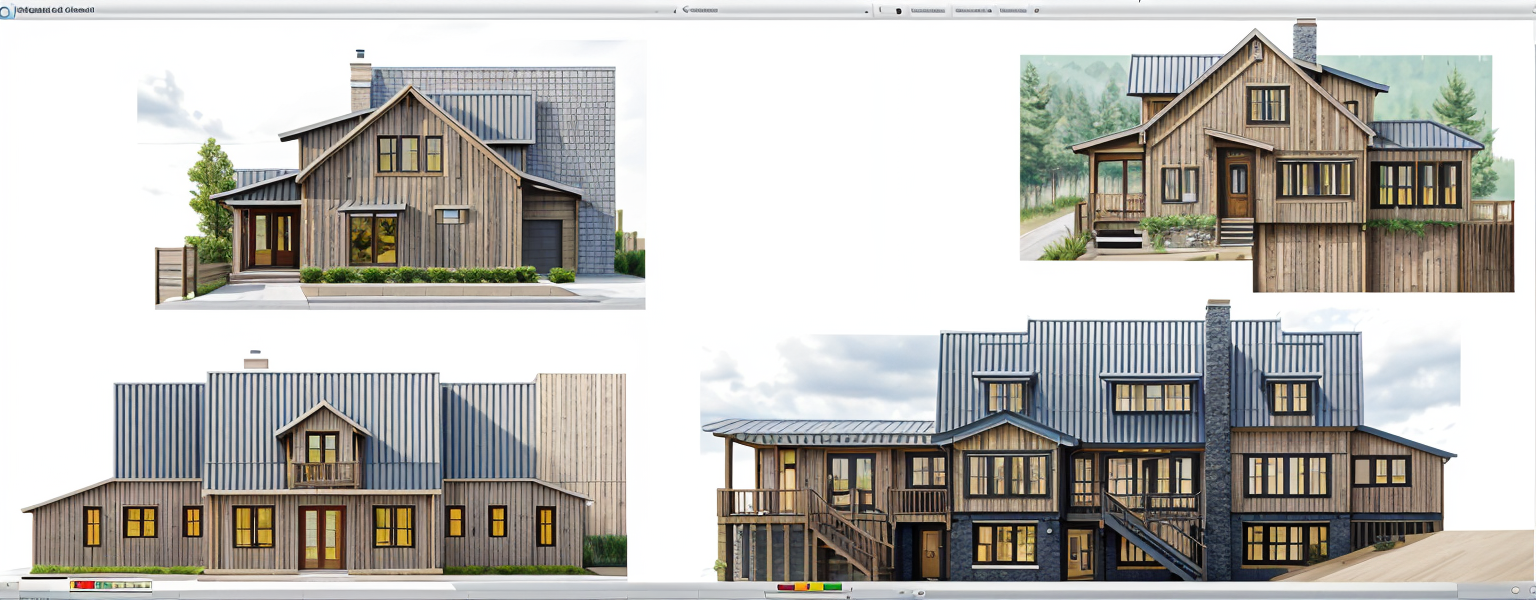Screen dimensions: 1536x600
Task: Click the small arrow icon before the toolbar search field
Action: pyautogui.click(x=672, y=11)
